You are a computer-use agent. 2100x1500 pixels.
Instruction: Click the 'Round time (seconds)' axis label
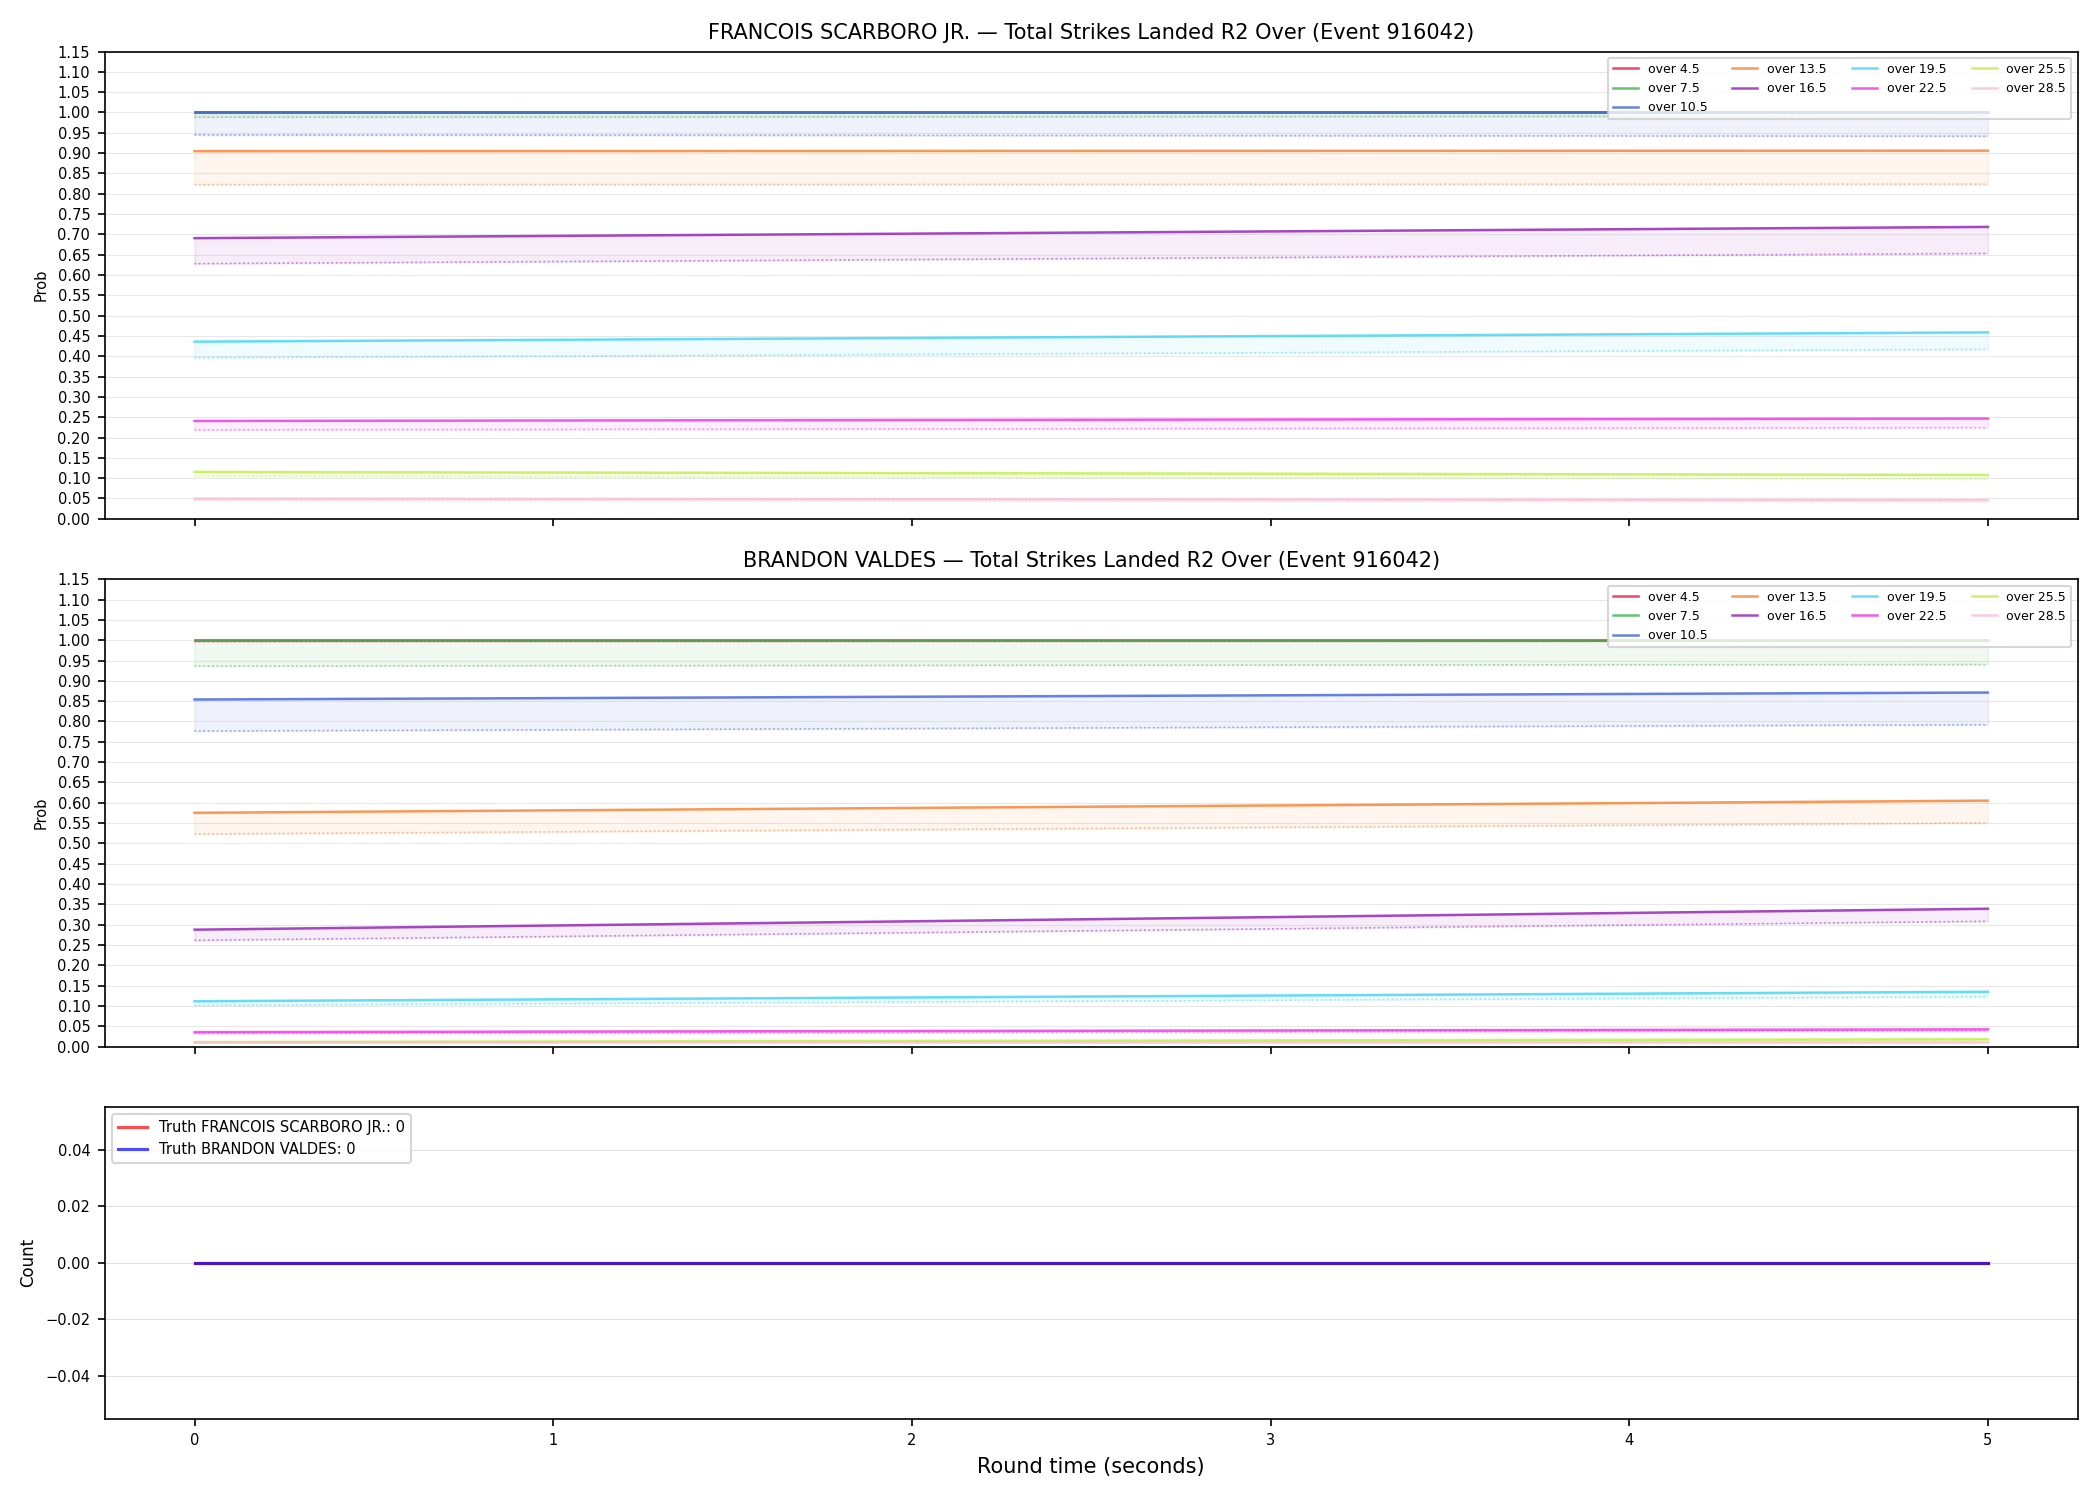[1090, 1466]
